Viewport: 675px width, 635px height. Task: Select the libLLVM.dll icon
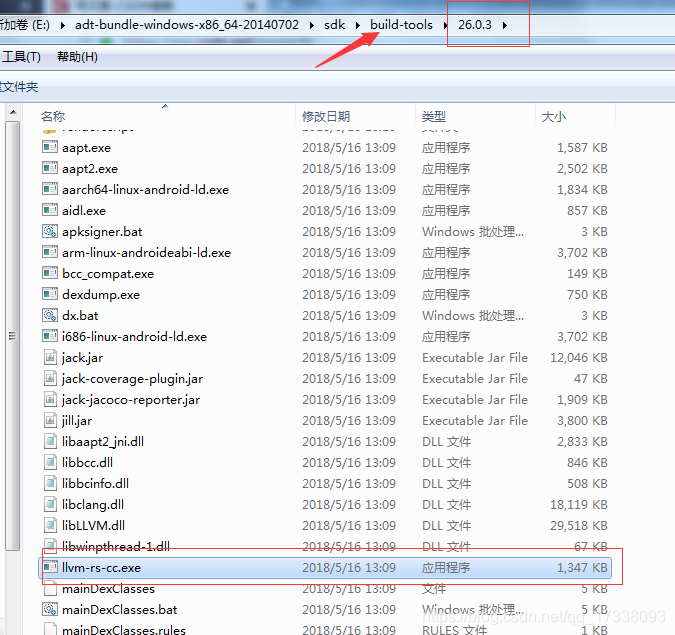(50, 525)
